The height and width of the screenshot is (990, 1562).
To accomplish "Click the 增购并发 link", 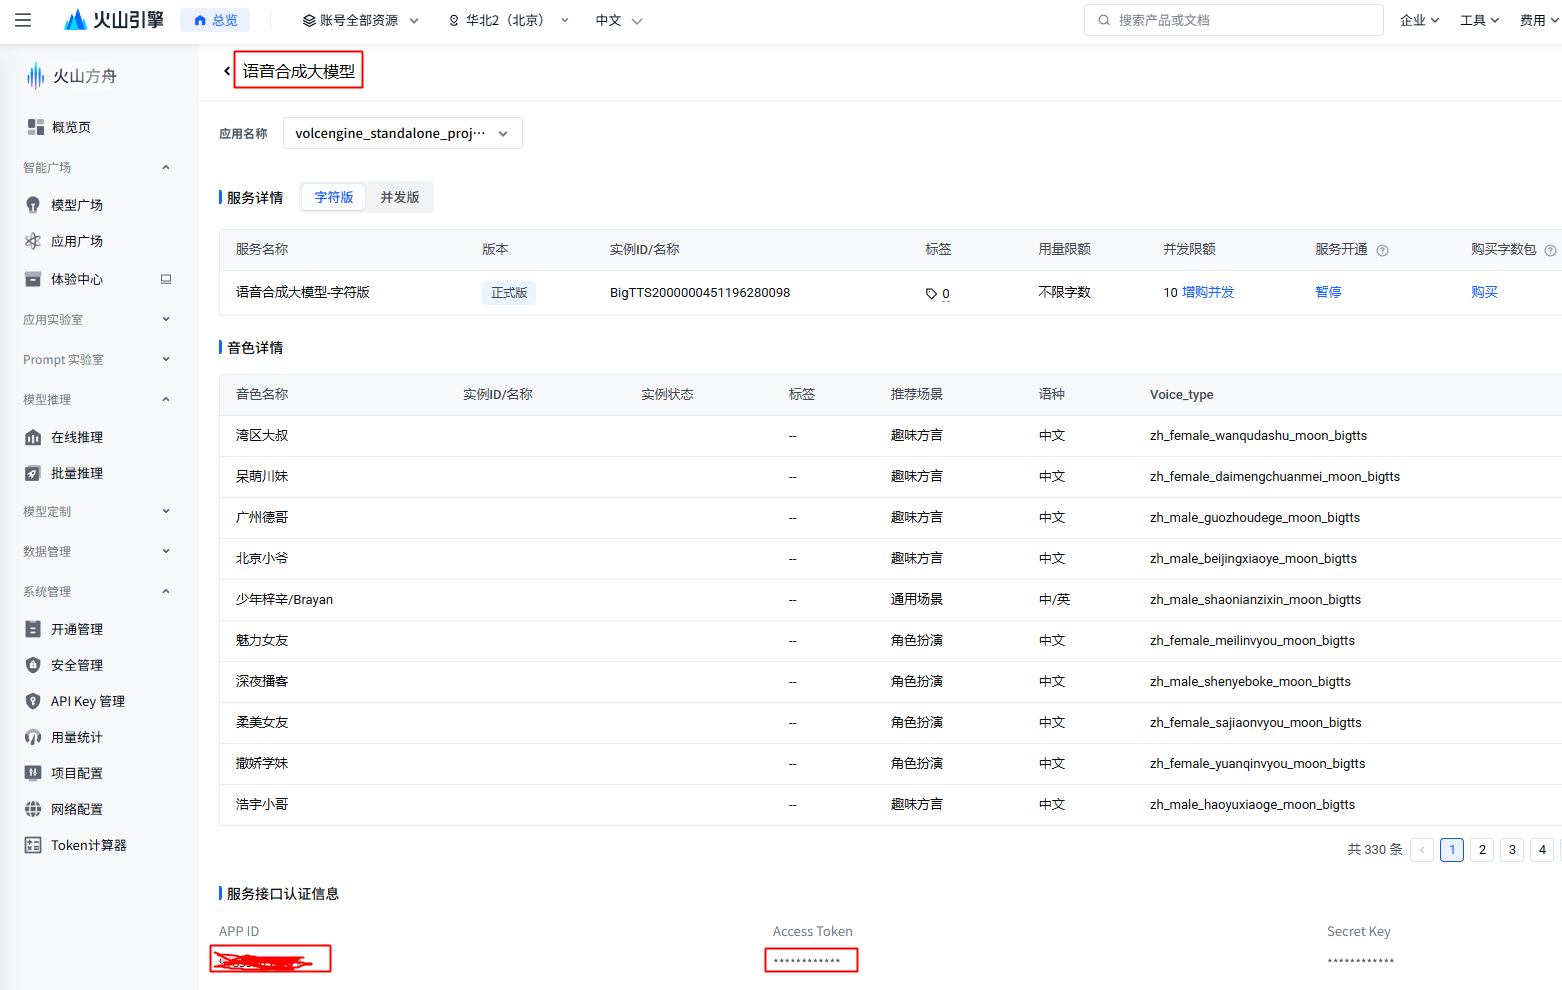I will pyautogui.click(x=1208, y=292).
